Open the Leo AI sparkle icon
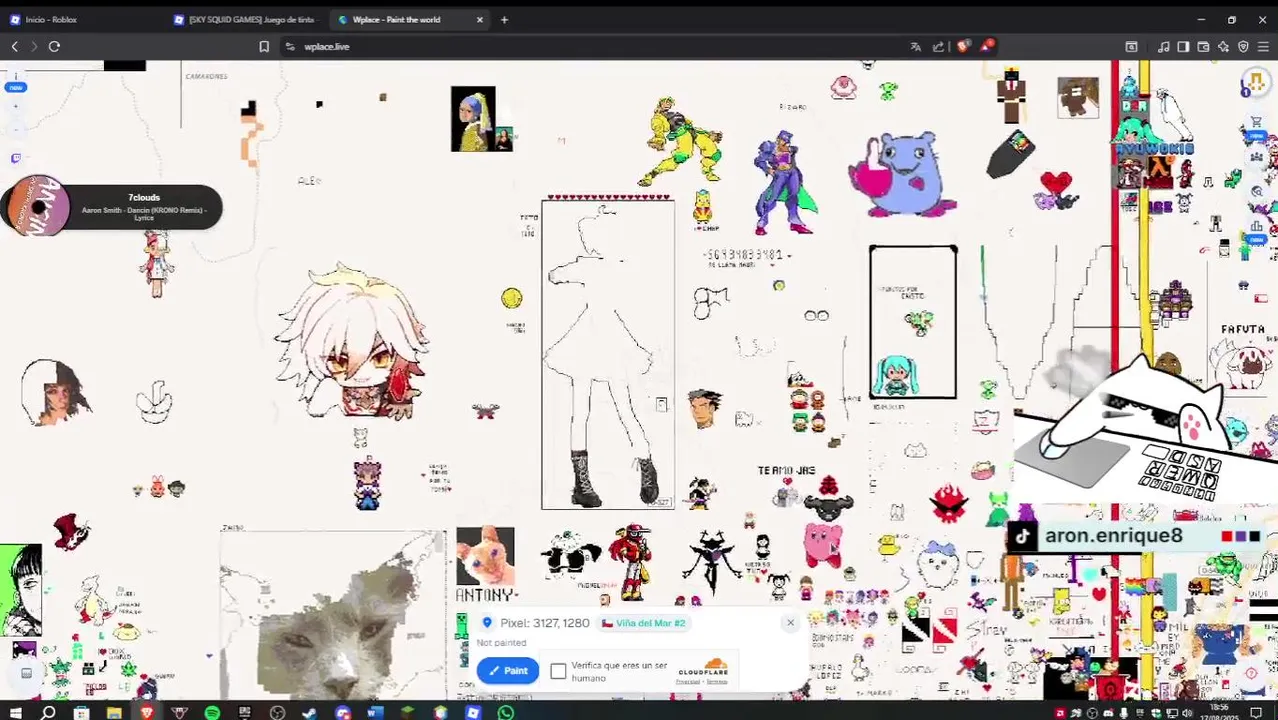 (1223, 46)
